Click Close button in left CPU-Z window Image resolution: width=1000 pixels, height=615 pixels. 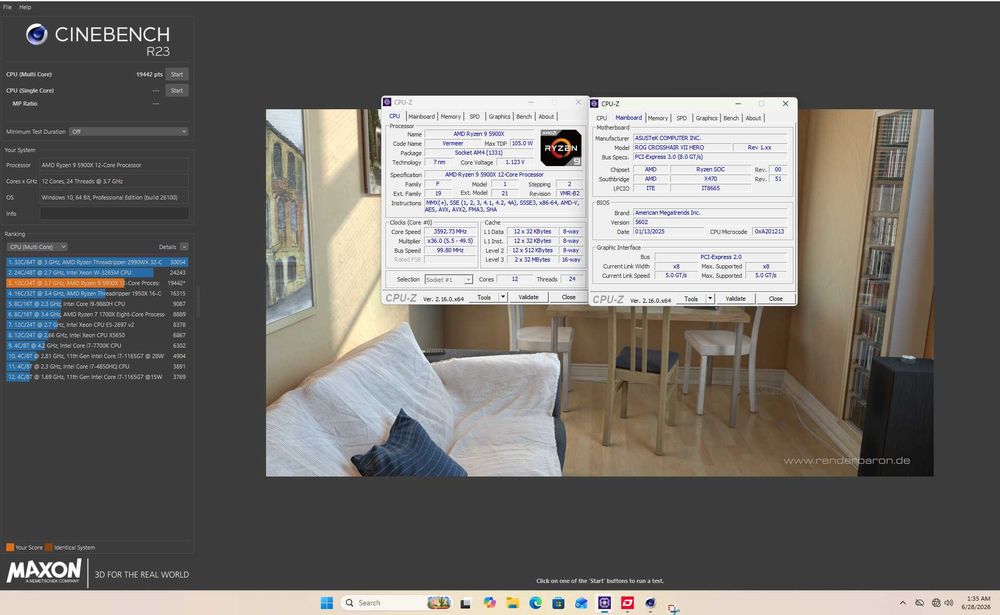(x=568, y=297)
